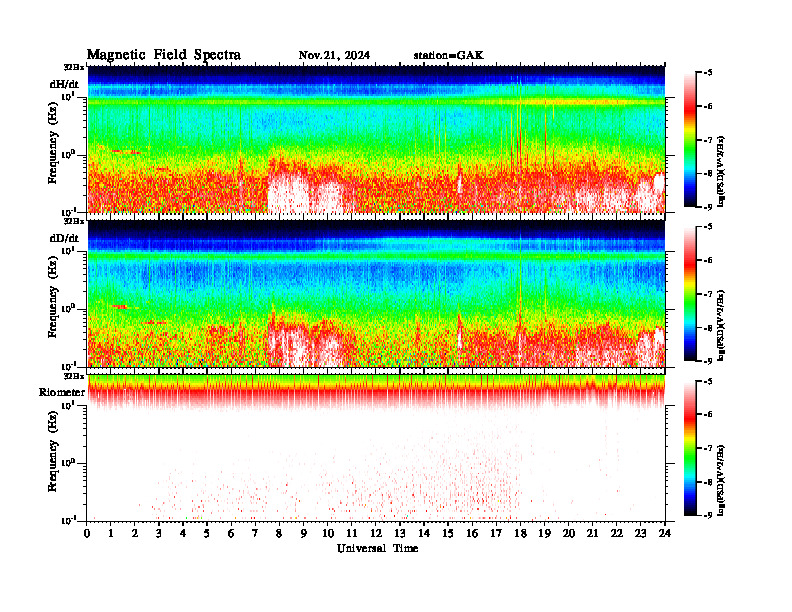
Task: Click the "-6" tick on Riometer color bar
Action: tap(708, 414)
